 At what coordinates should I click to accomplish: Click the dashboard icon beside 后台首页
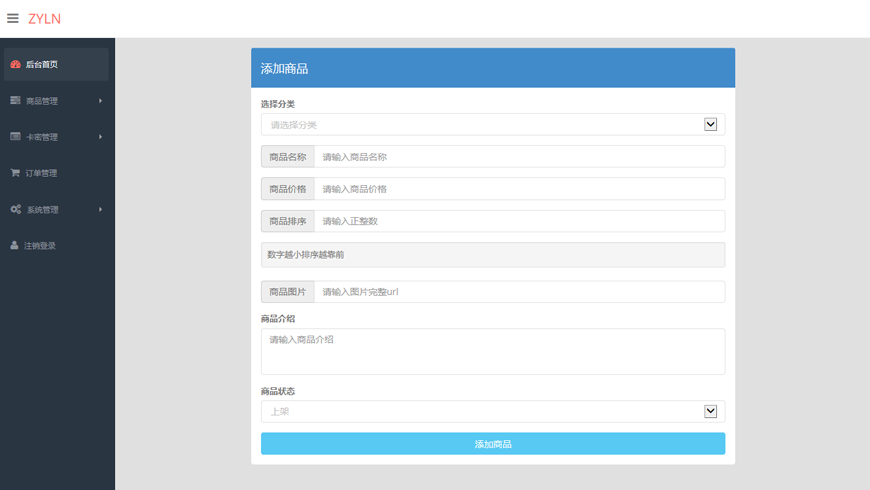point(15,64)
